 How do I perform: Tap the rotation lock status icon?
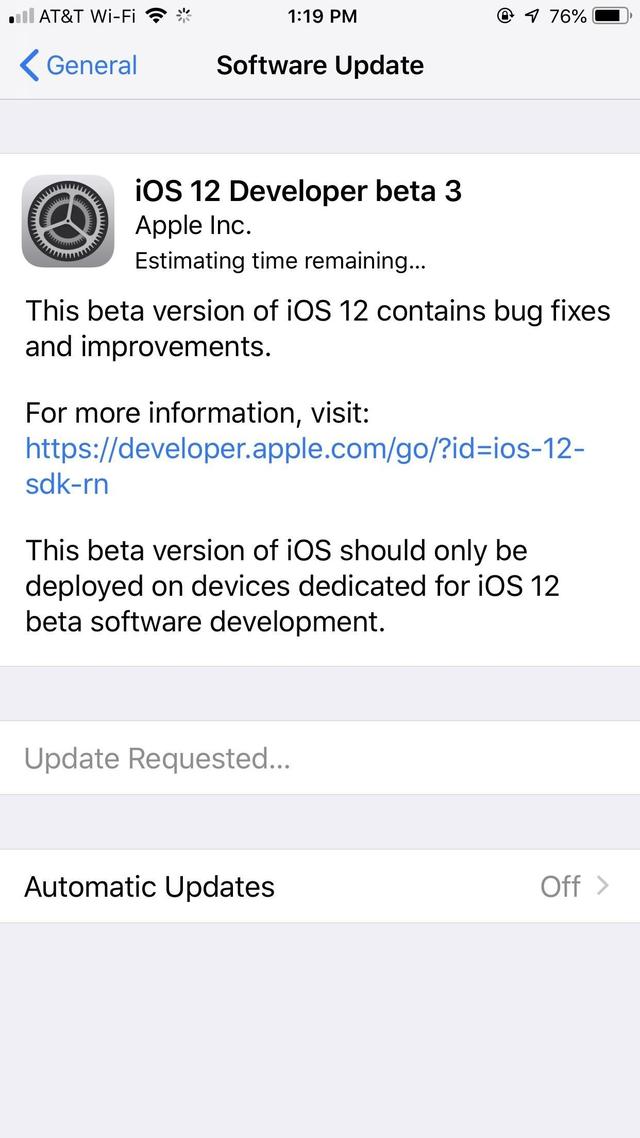coord(505,16)
